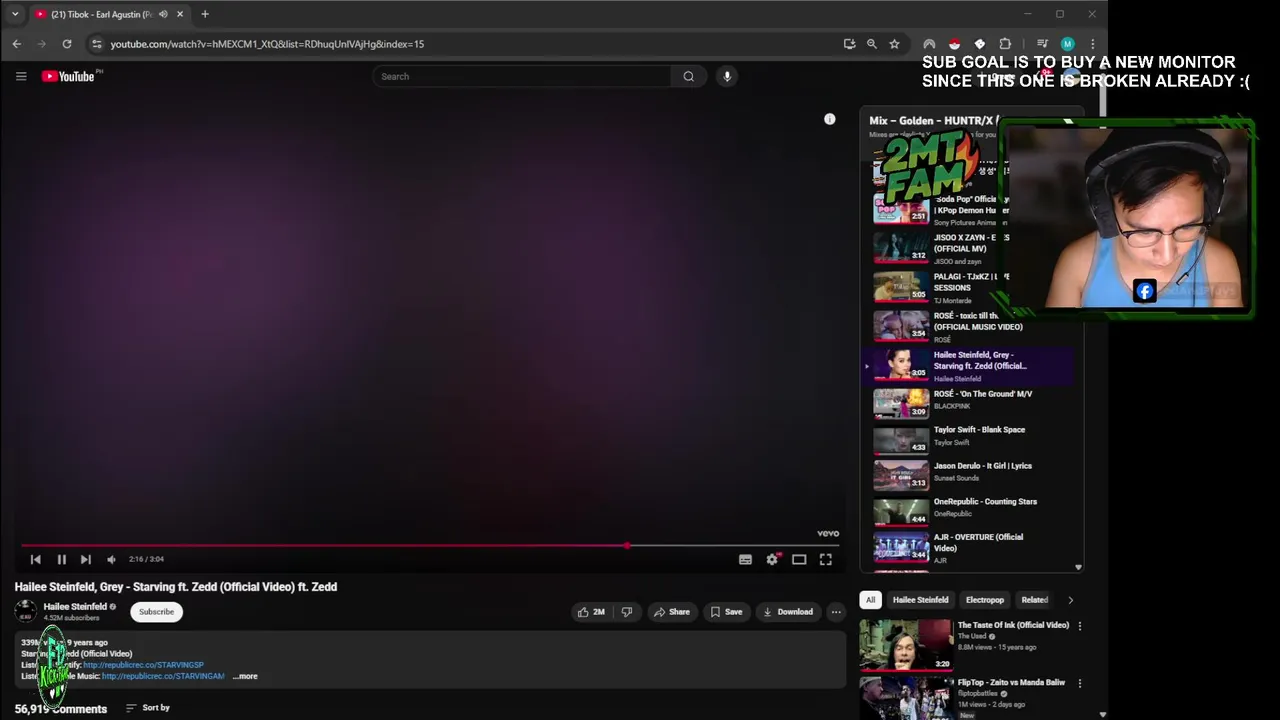Skip to next video in player
Image resolution: width=1280 pixels, height=720 pixels.
86,559
